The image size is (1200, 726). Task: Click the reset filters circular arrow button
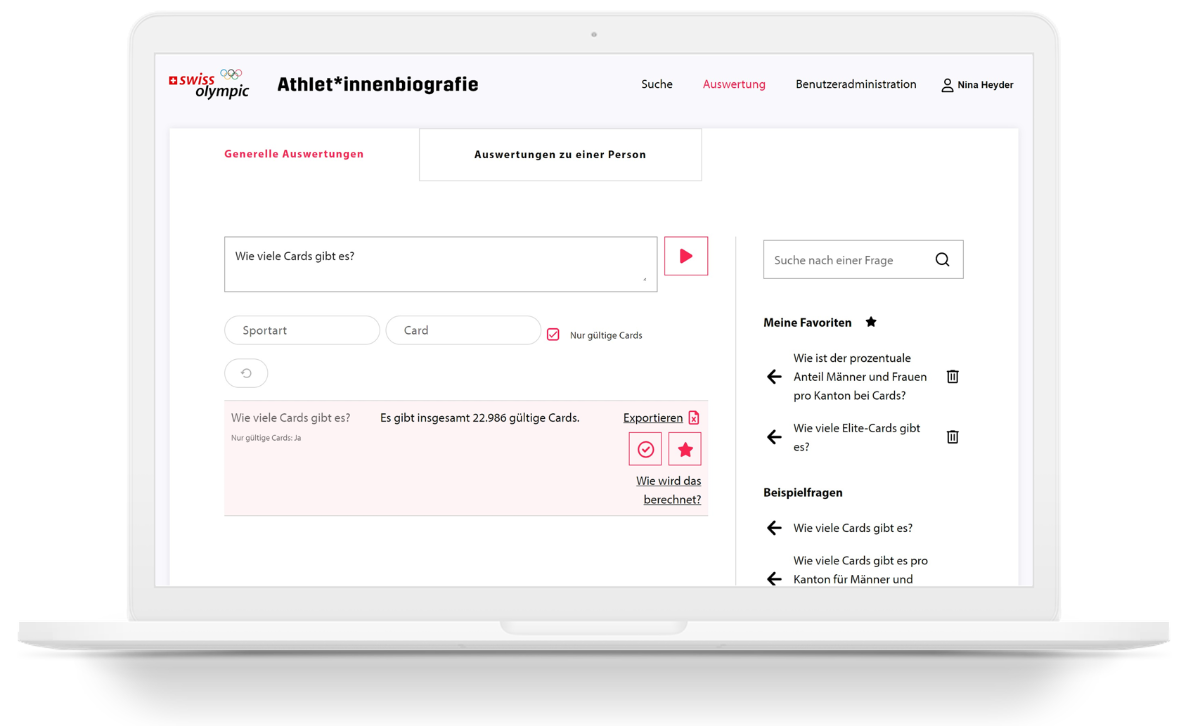pos(246,373)
